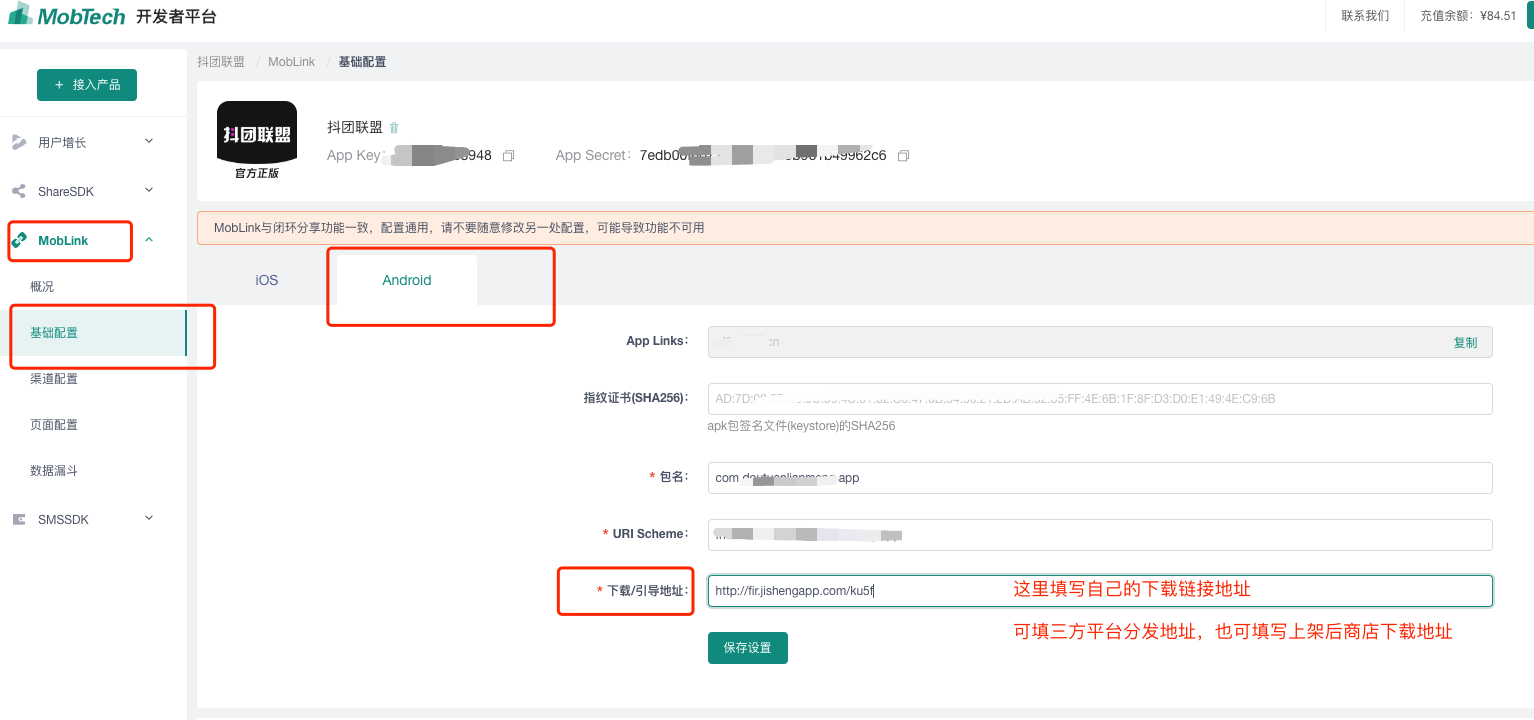Click the SMSSDK sidebar icon
Viewport: 1534px width, 720px height.
point(19,519)
